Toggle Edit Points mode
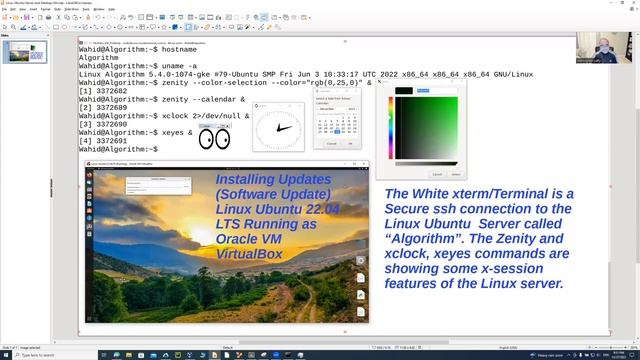Screen dimensions: 640x360 (261, 27)
